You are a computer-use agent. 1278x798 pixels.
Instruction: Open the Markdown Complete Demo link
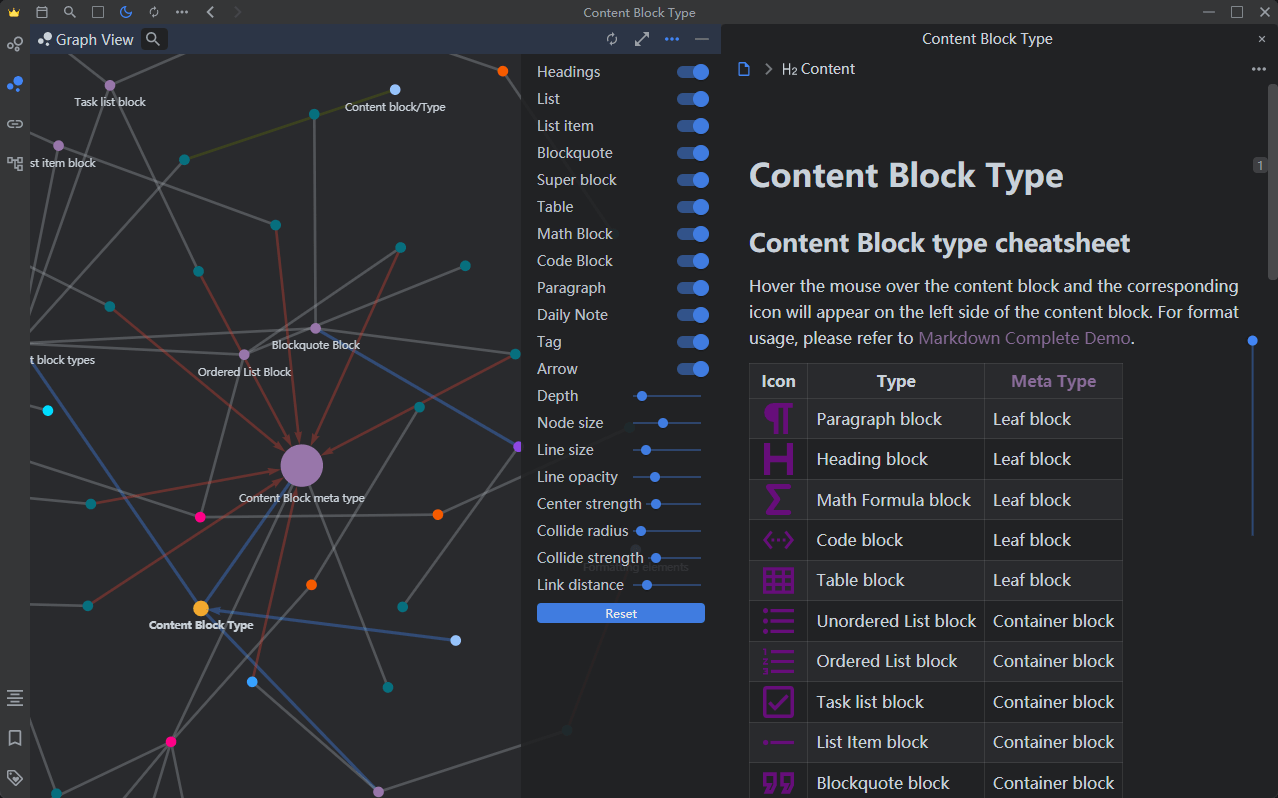[1024, 338]
